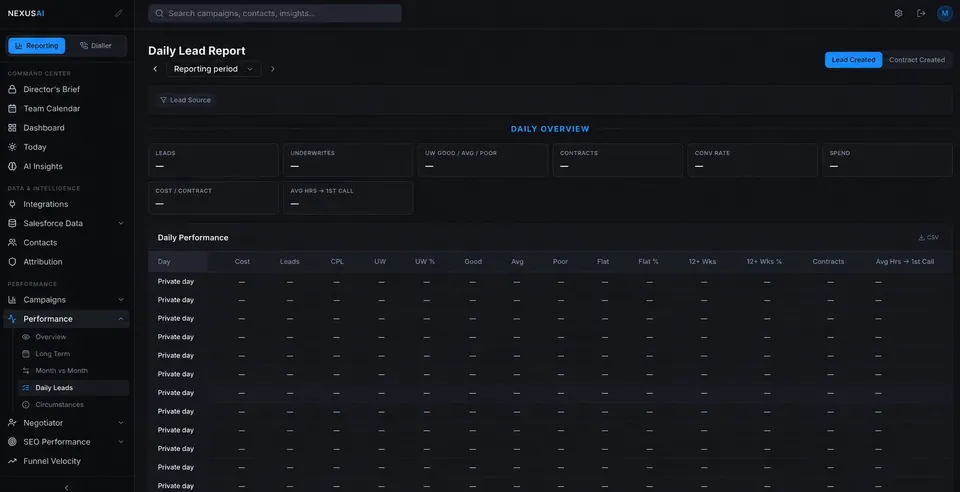Select the Reporting mode tab

click(37, 46)
